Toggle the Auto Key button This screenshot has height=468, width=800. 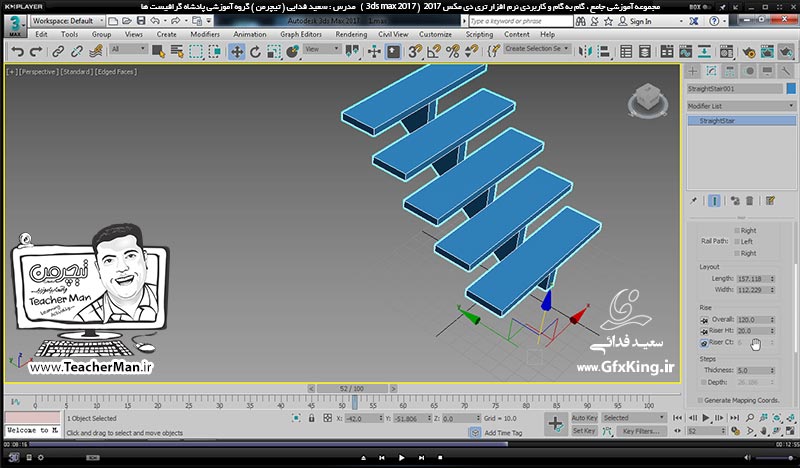[x=584, y=417]
